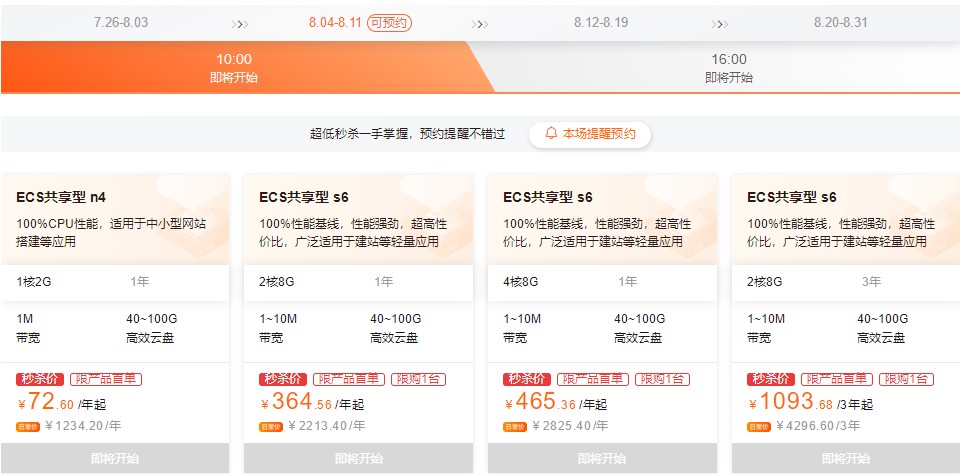
Task: Select the 7.26-8.03 date range tab
Action: [121, 23]
